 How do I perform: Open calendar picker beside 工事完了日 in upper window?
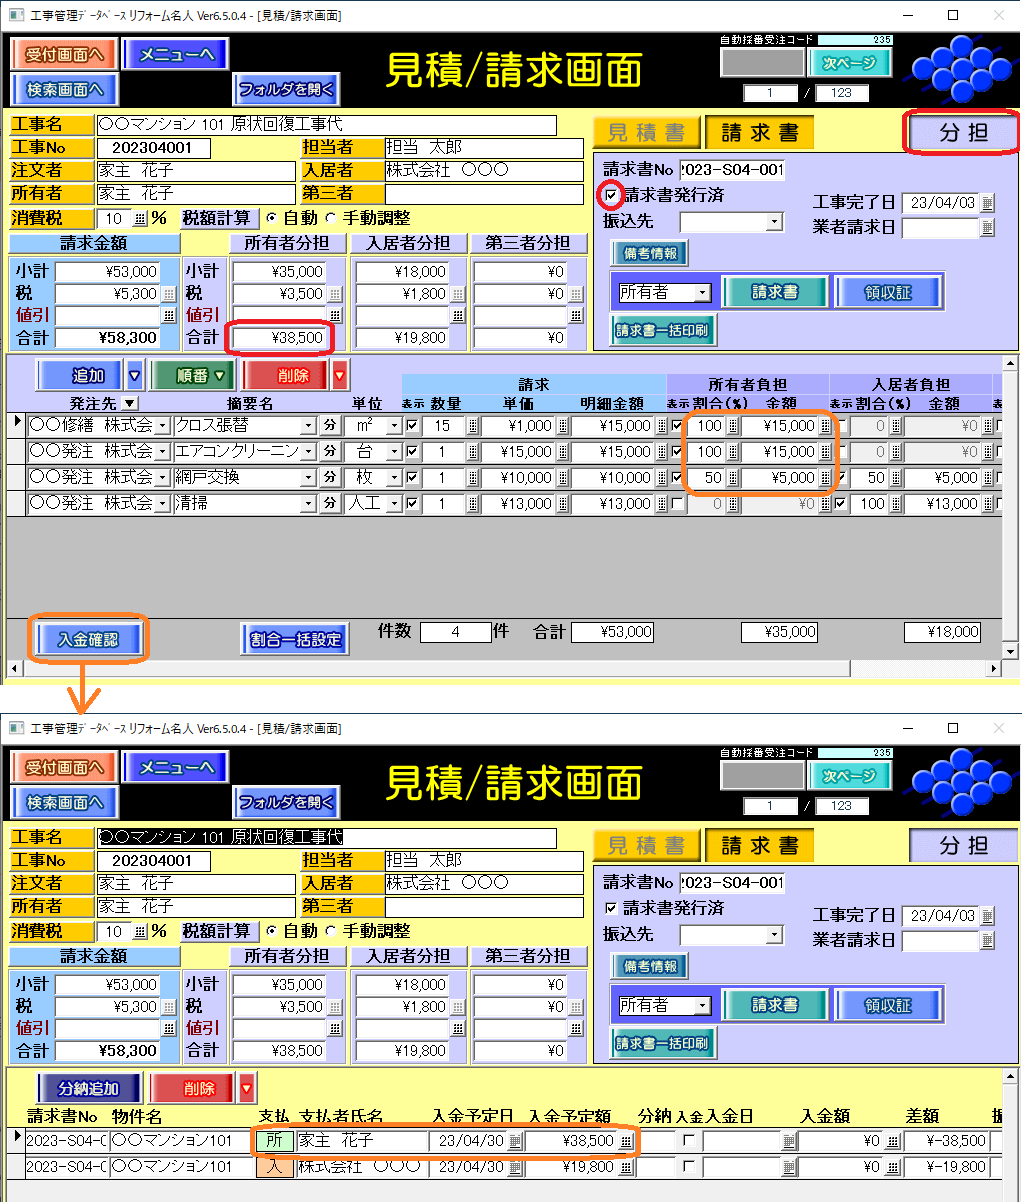pyautogui.click(x=987, y=203)
